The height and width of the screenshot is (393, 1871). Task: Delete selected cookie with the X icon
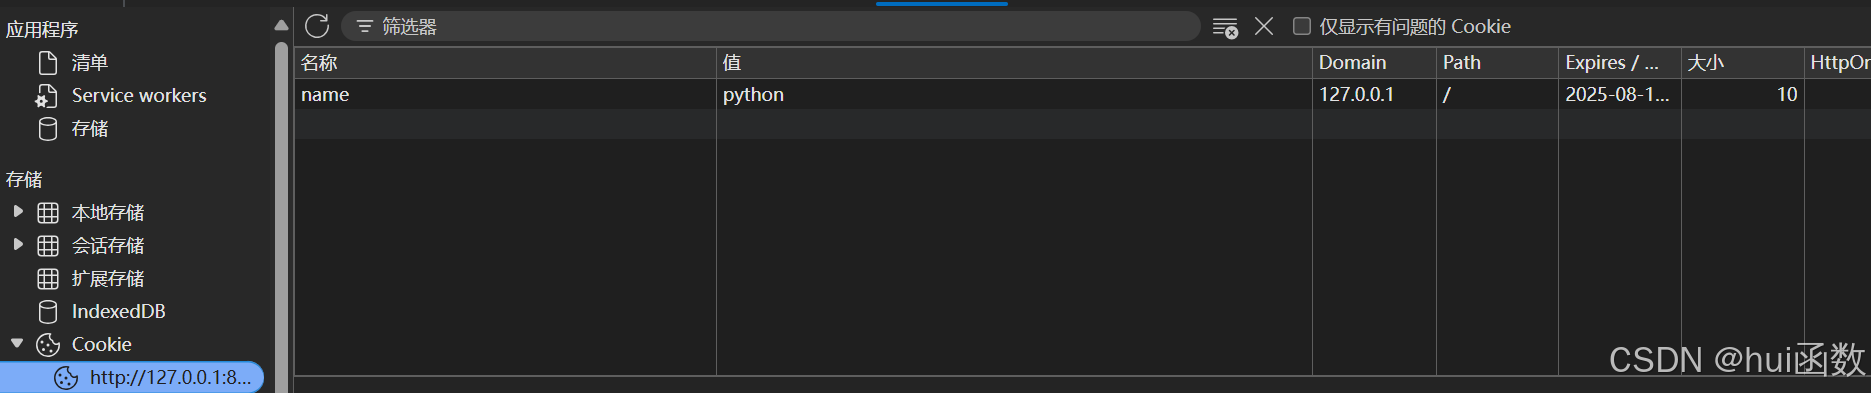1264,26
